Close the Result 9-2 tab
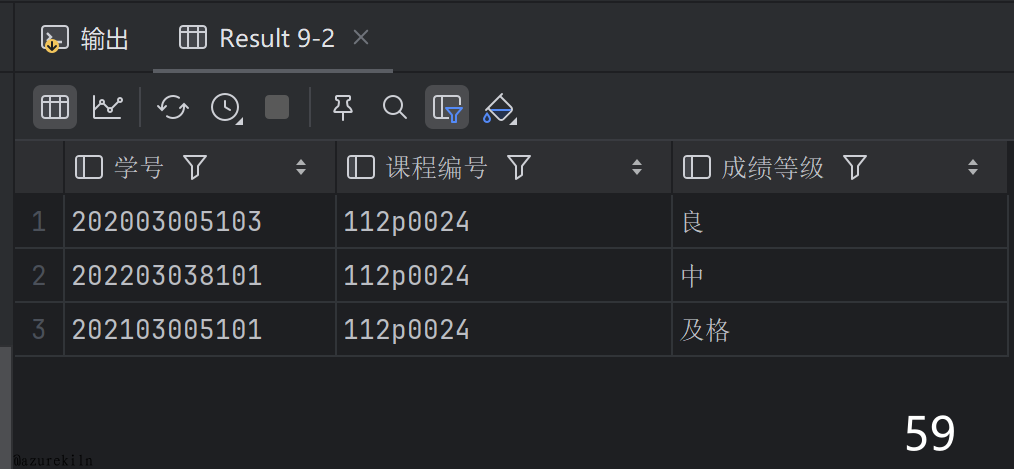1014x469 pixels. [362, 38]
